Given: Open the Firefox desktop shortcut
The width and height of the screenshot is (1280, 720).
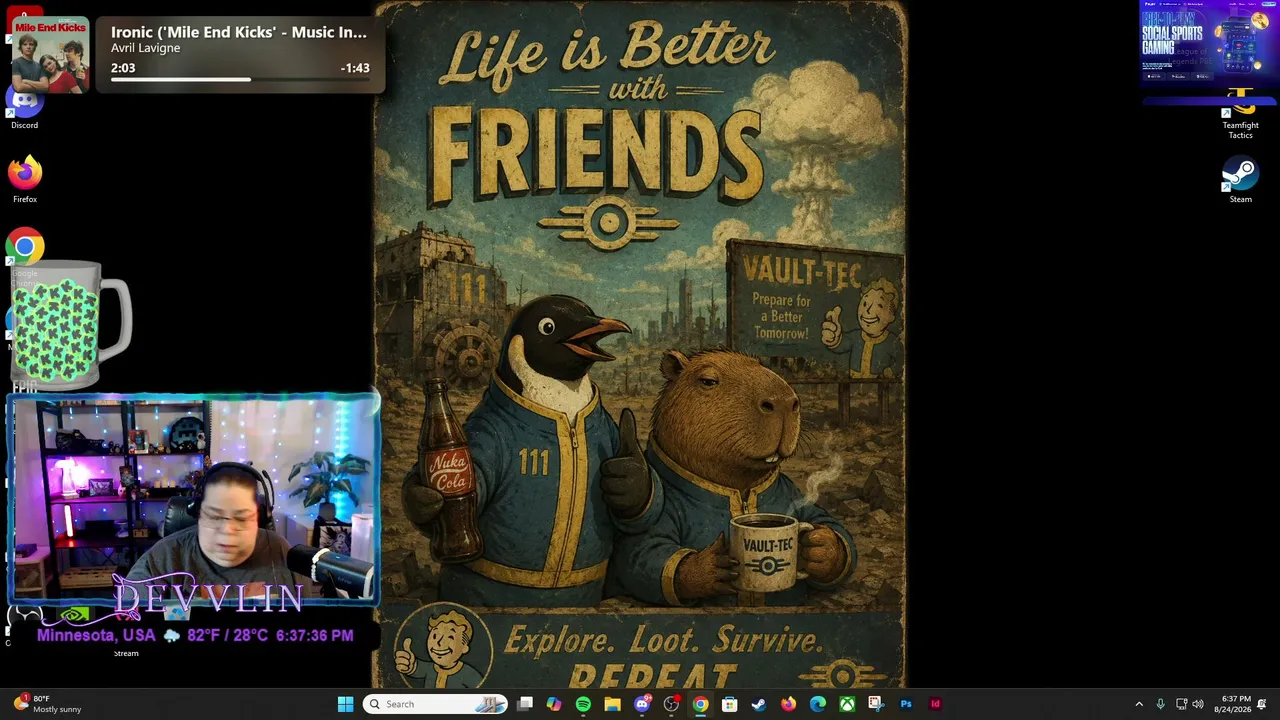Looking at the screenshot, I should point(25,179).
